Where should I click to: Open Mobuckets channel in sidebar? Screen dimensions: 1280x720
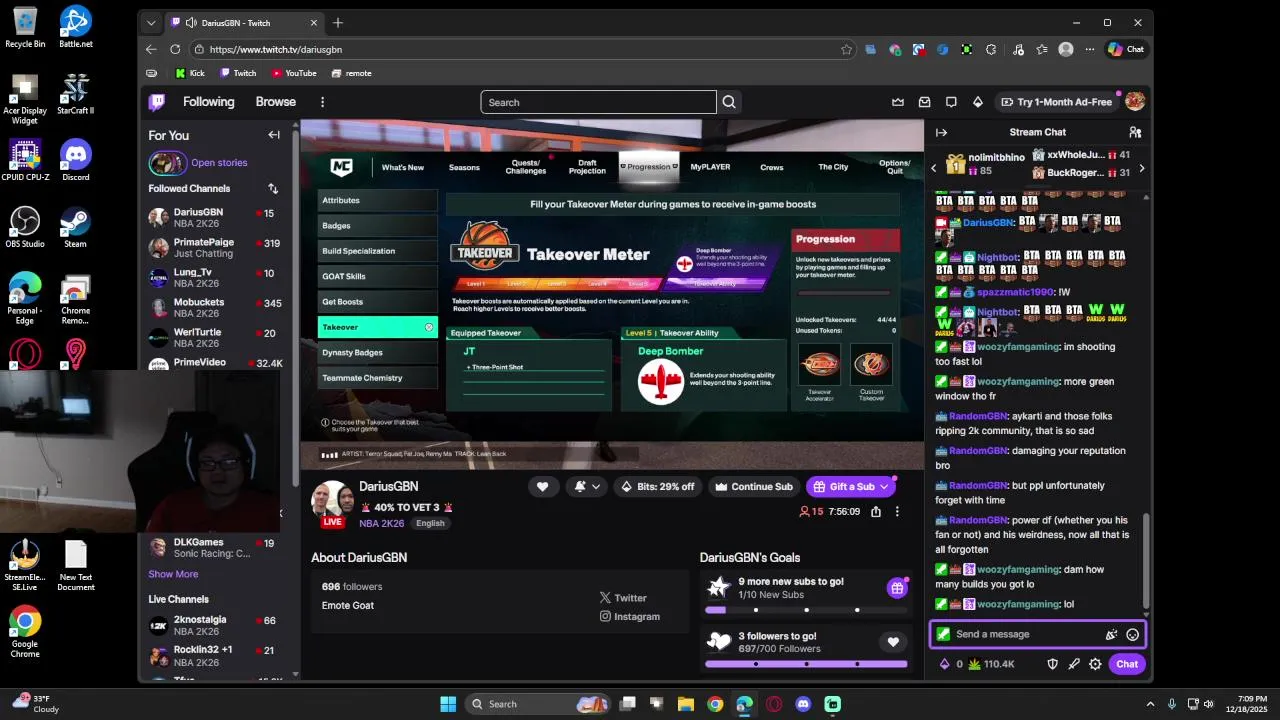215,307
